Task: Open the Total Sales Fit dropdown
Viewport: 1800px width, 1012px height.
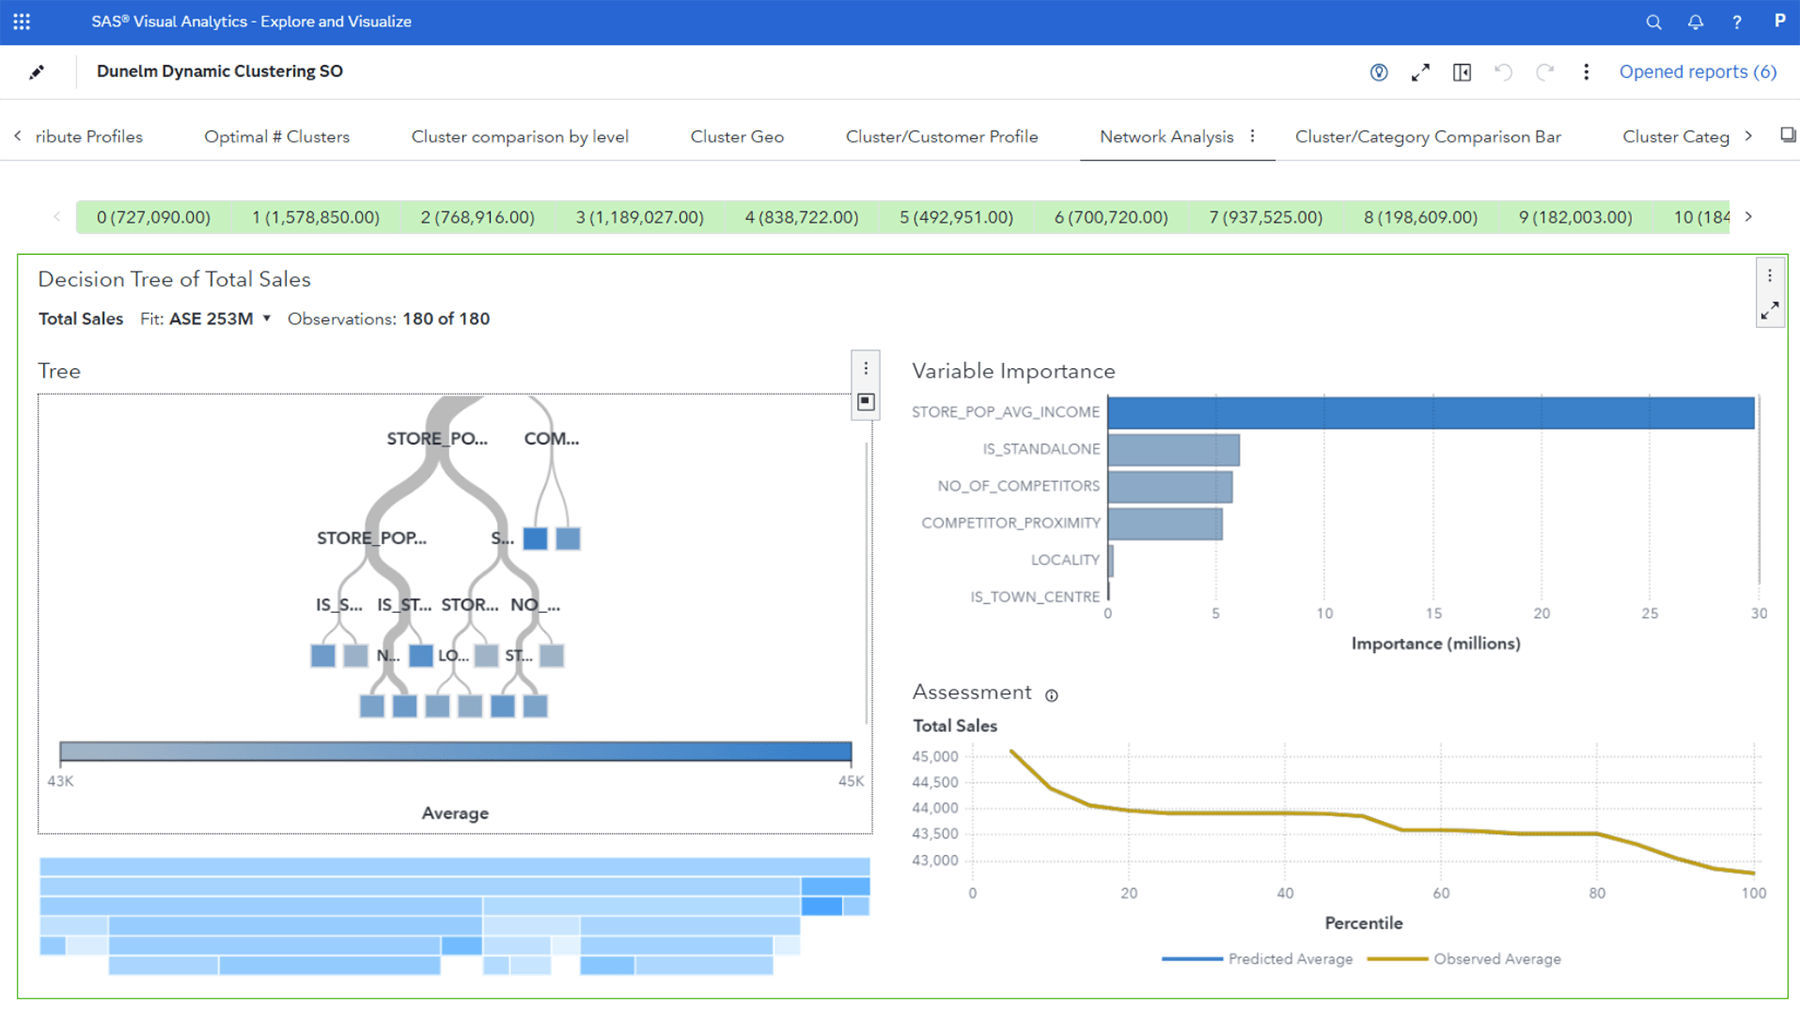Action: pos(265,318)
